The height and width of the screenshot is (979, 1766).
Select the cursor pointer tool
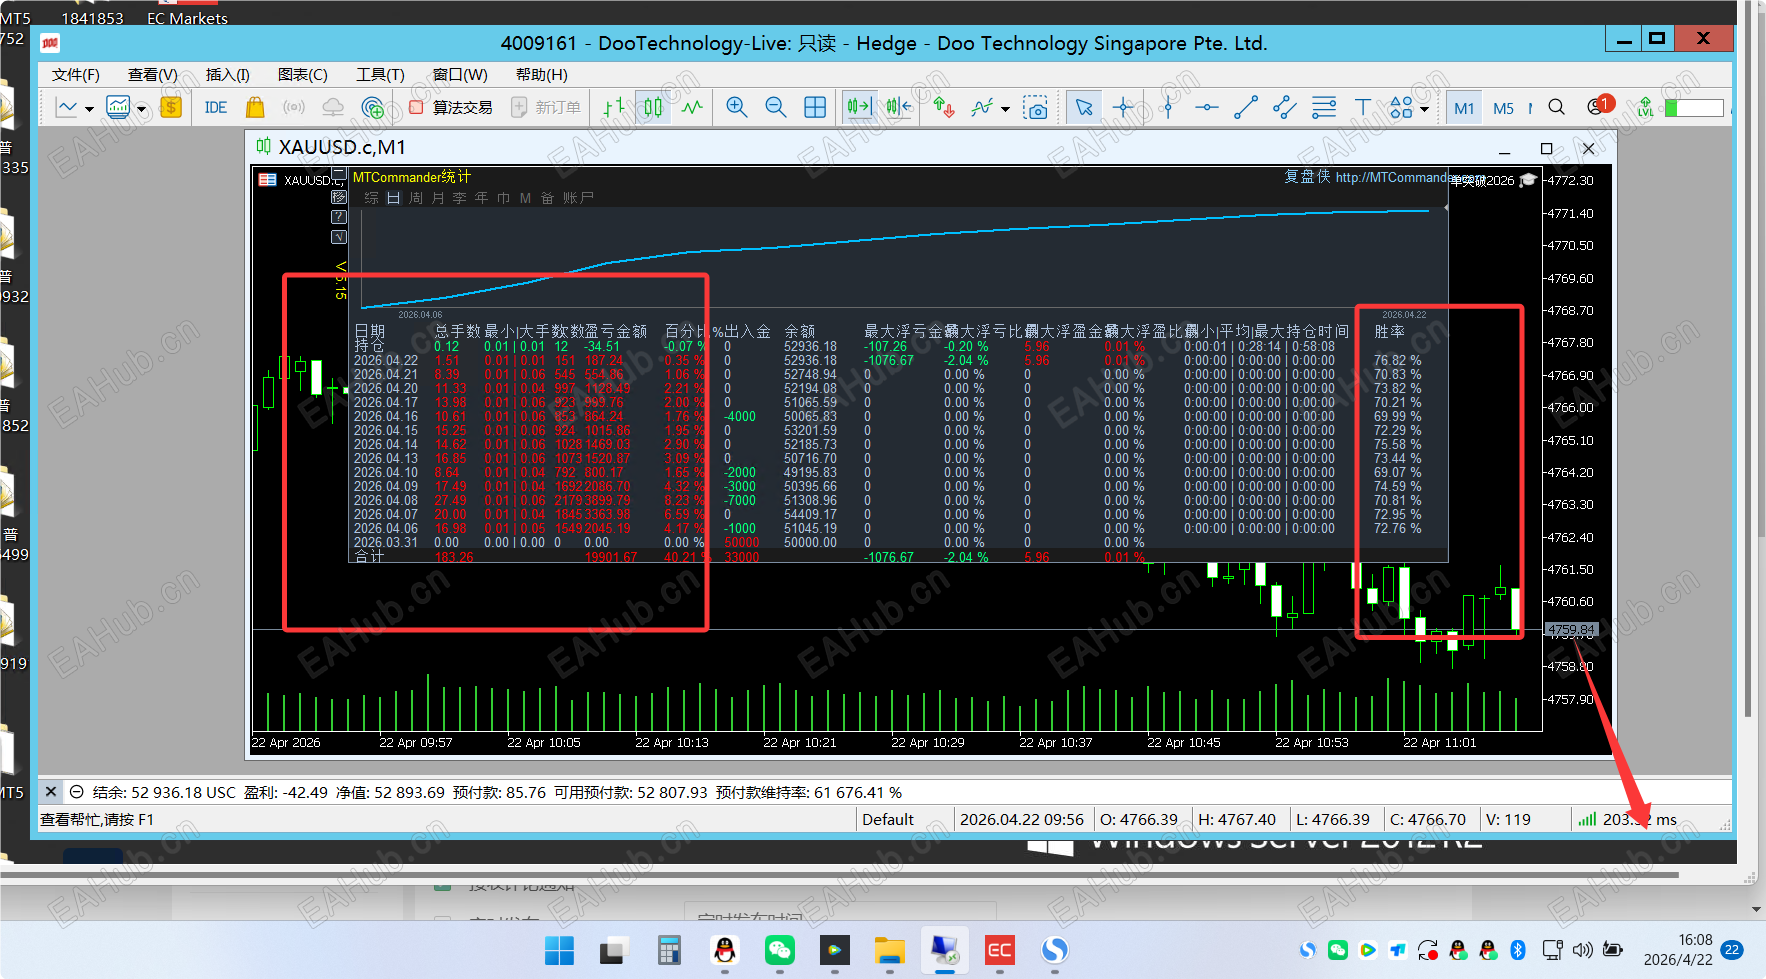pos(1084,107)
